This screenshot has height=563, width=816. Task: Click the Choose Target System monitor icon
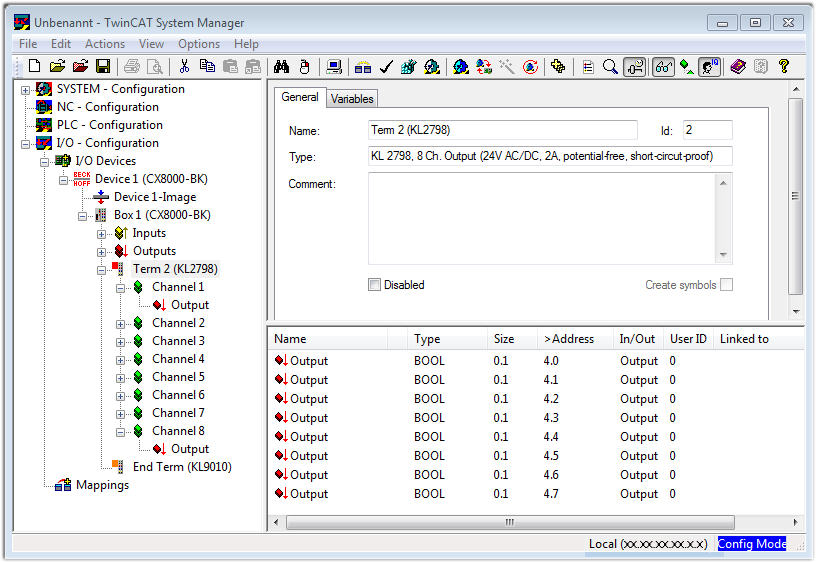pos(334,67)
